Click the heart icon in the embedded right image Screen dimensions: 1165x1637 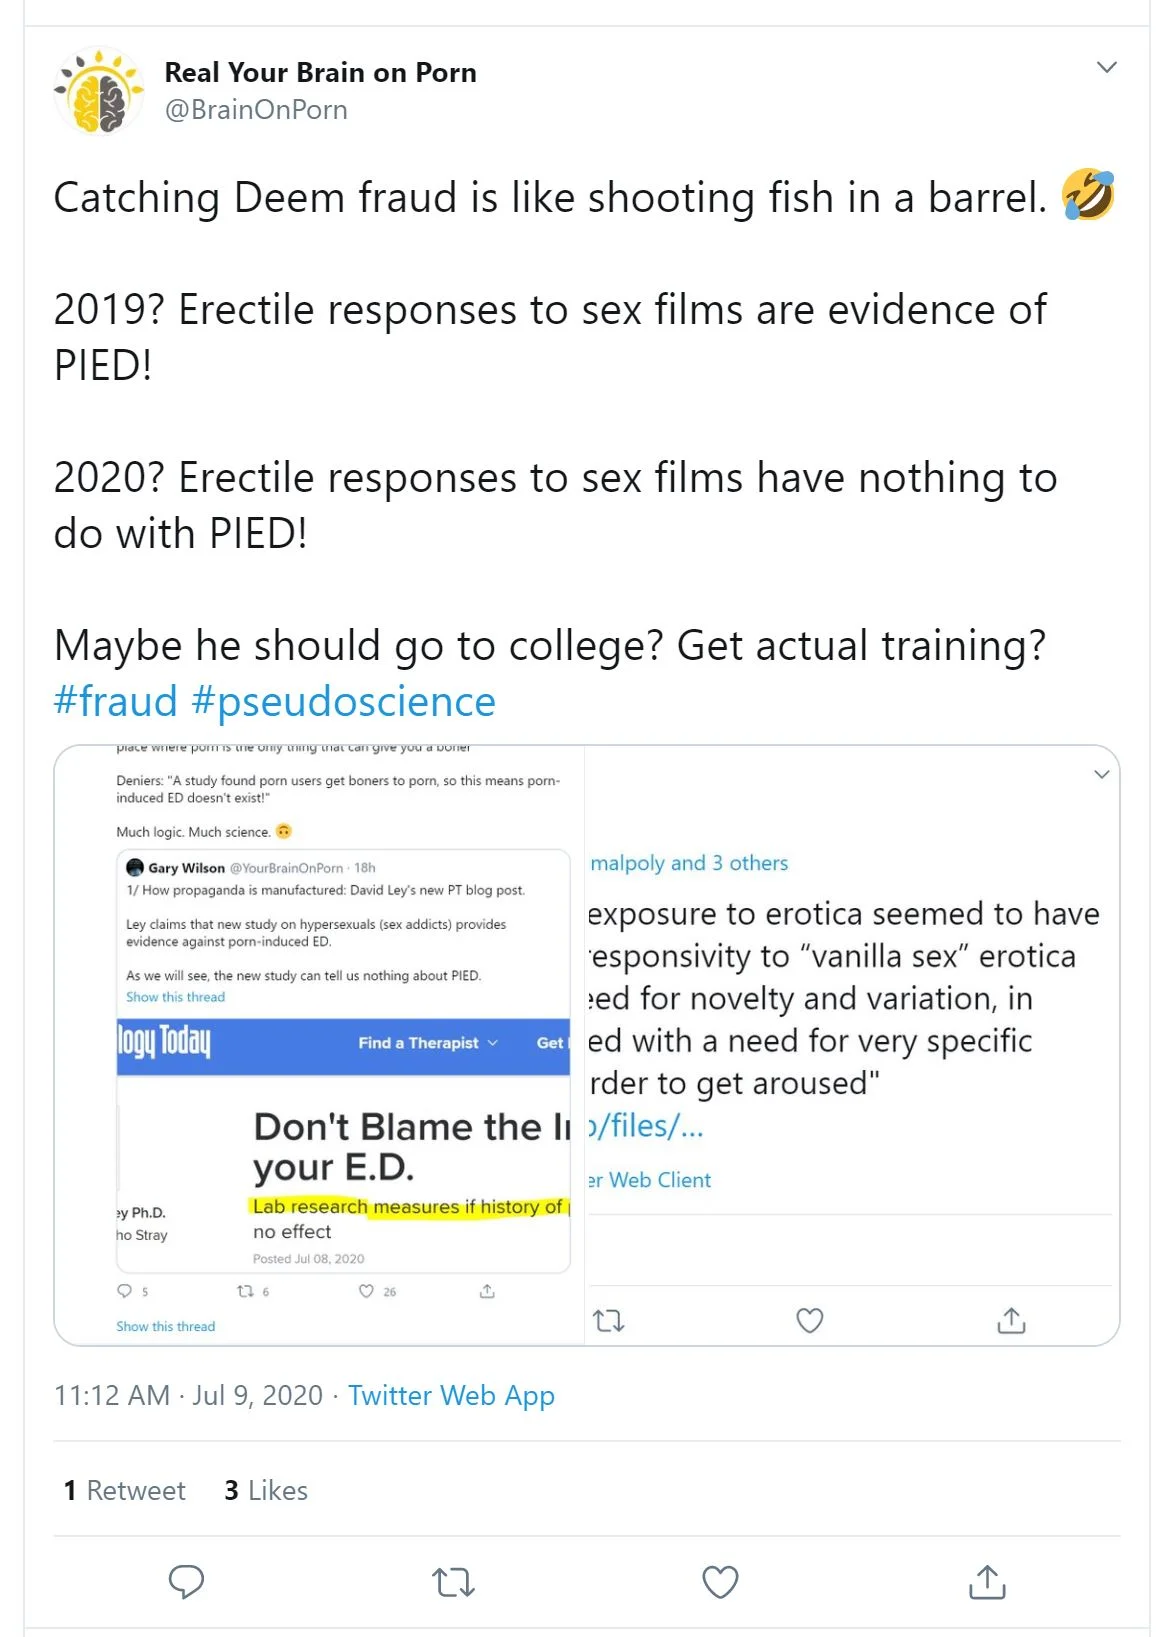point(809,1321)
